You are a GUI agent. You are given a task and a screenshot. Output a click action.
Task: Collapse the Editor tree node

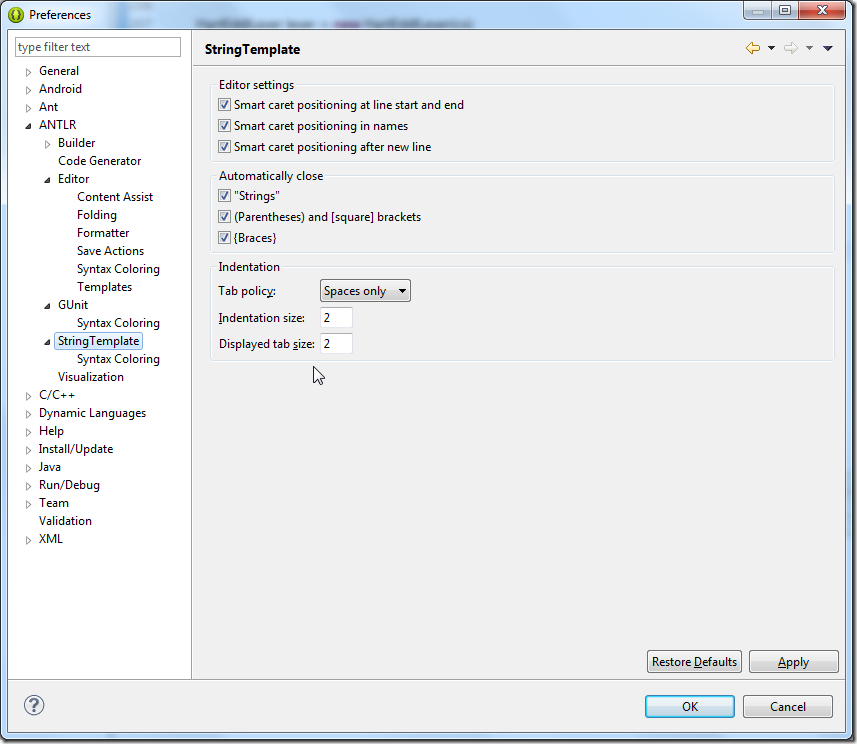coord(48,180)
